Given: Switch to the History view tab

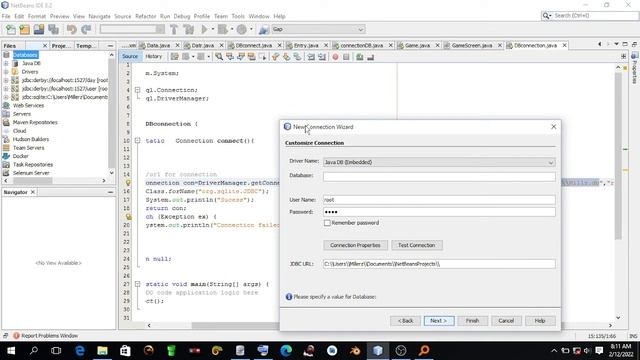Looking at the screenshot, I should point(153,56).
